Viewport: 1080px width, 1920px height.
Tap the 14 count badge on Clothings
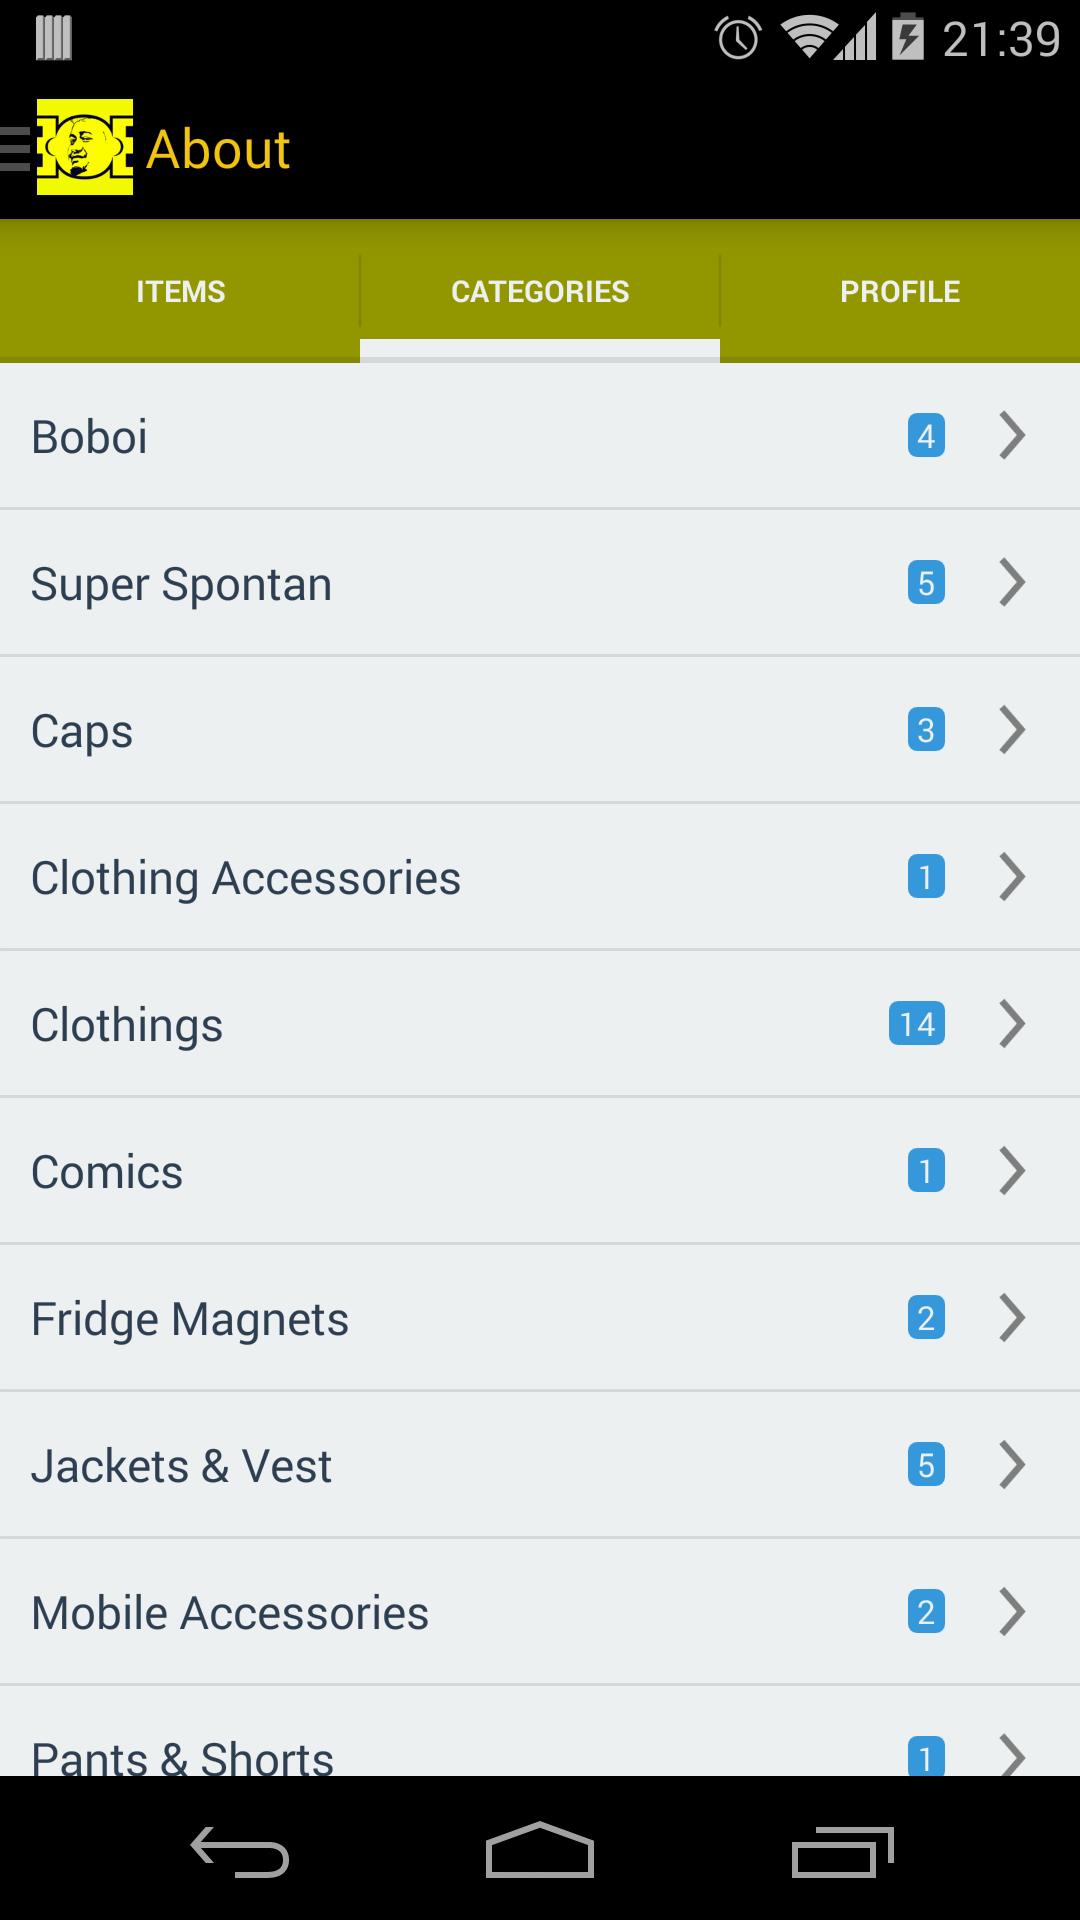(x=916, y=1024)
